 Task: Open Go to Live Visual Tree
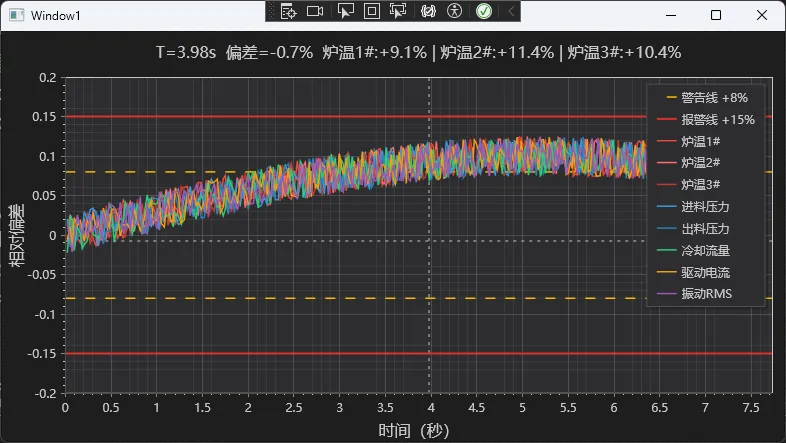click(x=288, y=11)
